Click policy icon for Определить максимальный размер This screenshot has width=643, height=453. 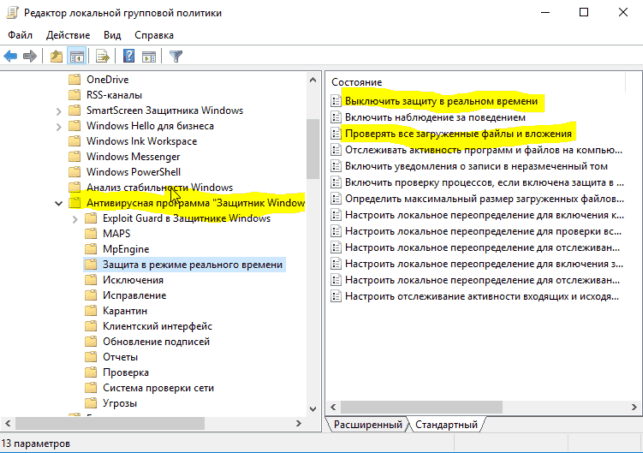click(x=336, y=198)
